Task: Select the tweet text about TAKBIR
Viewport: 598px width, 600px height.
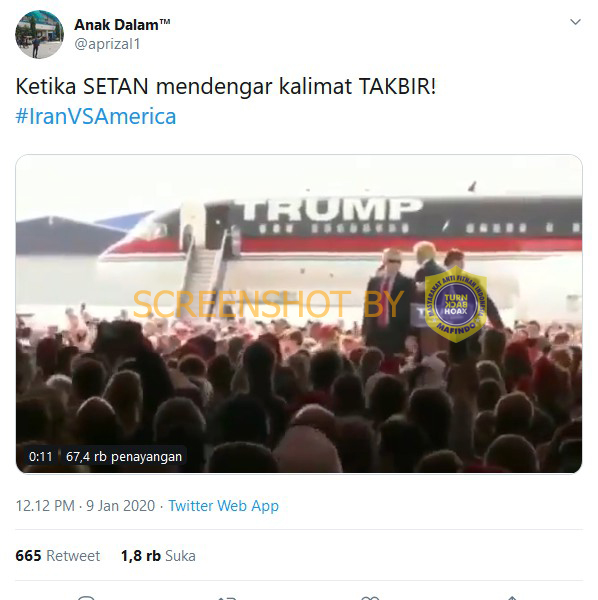Action: coord(226,86)
